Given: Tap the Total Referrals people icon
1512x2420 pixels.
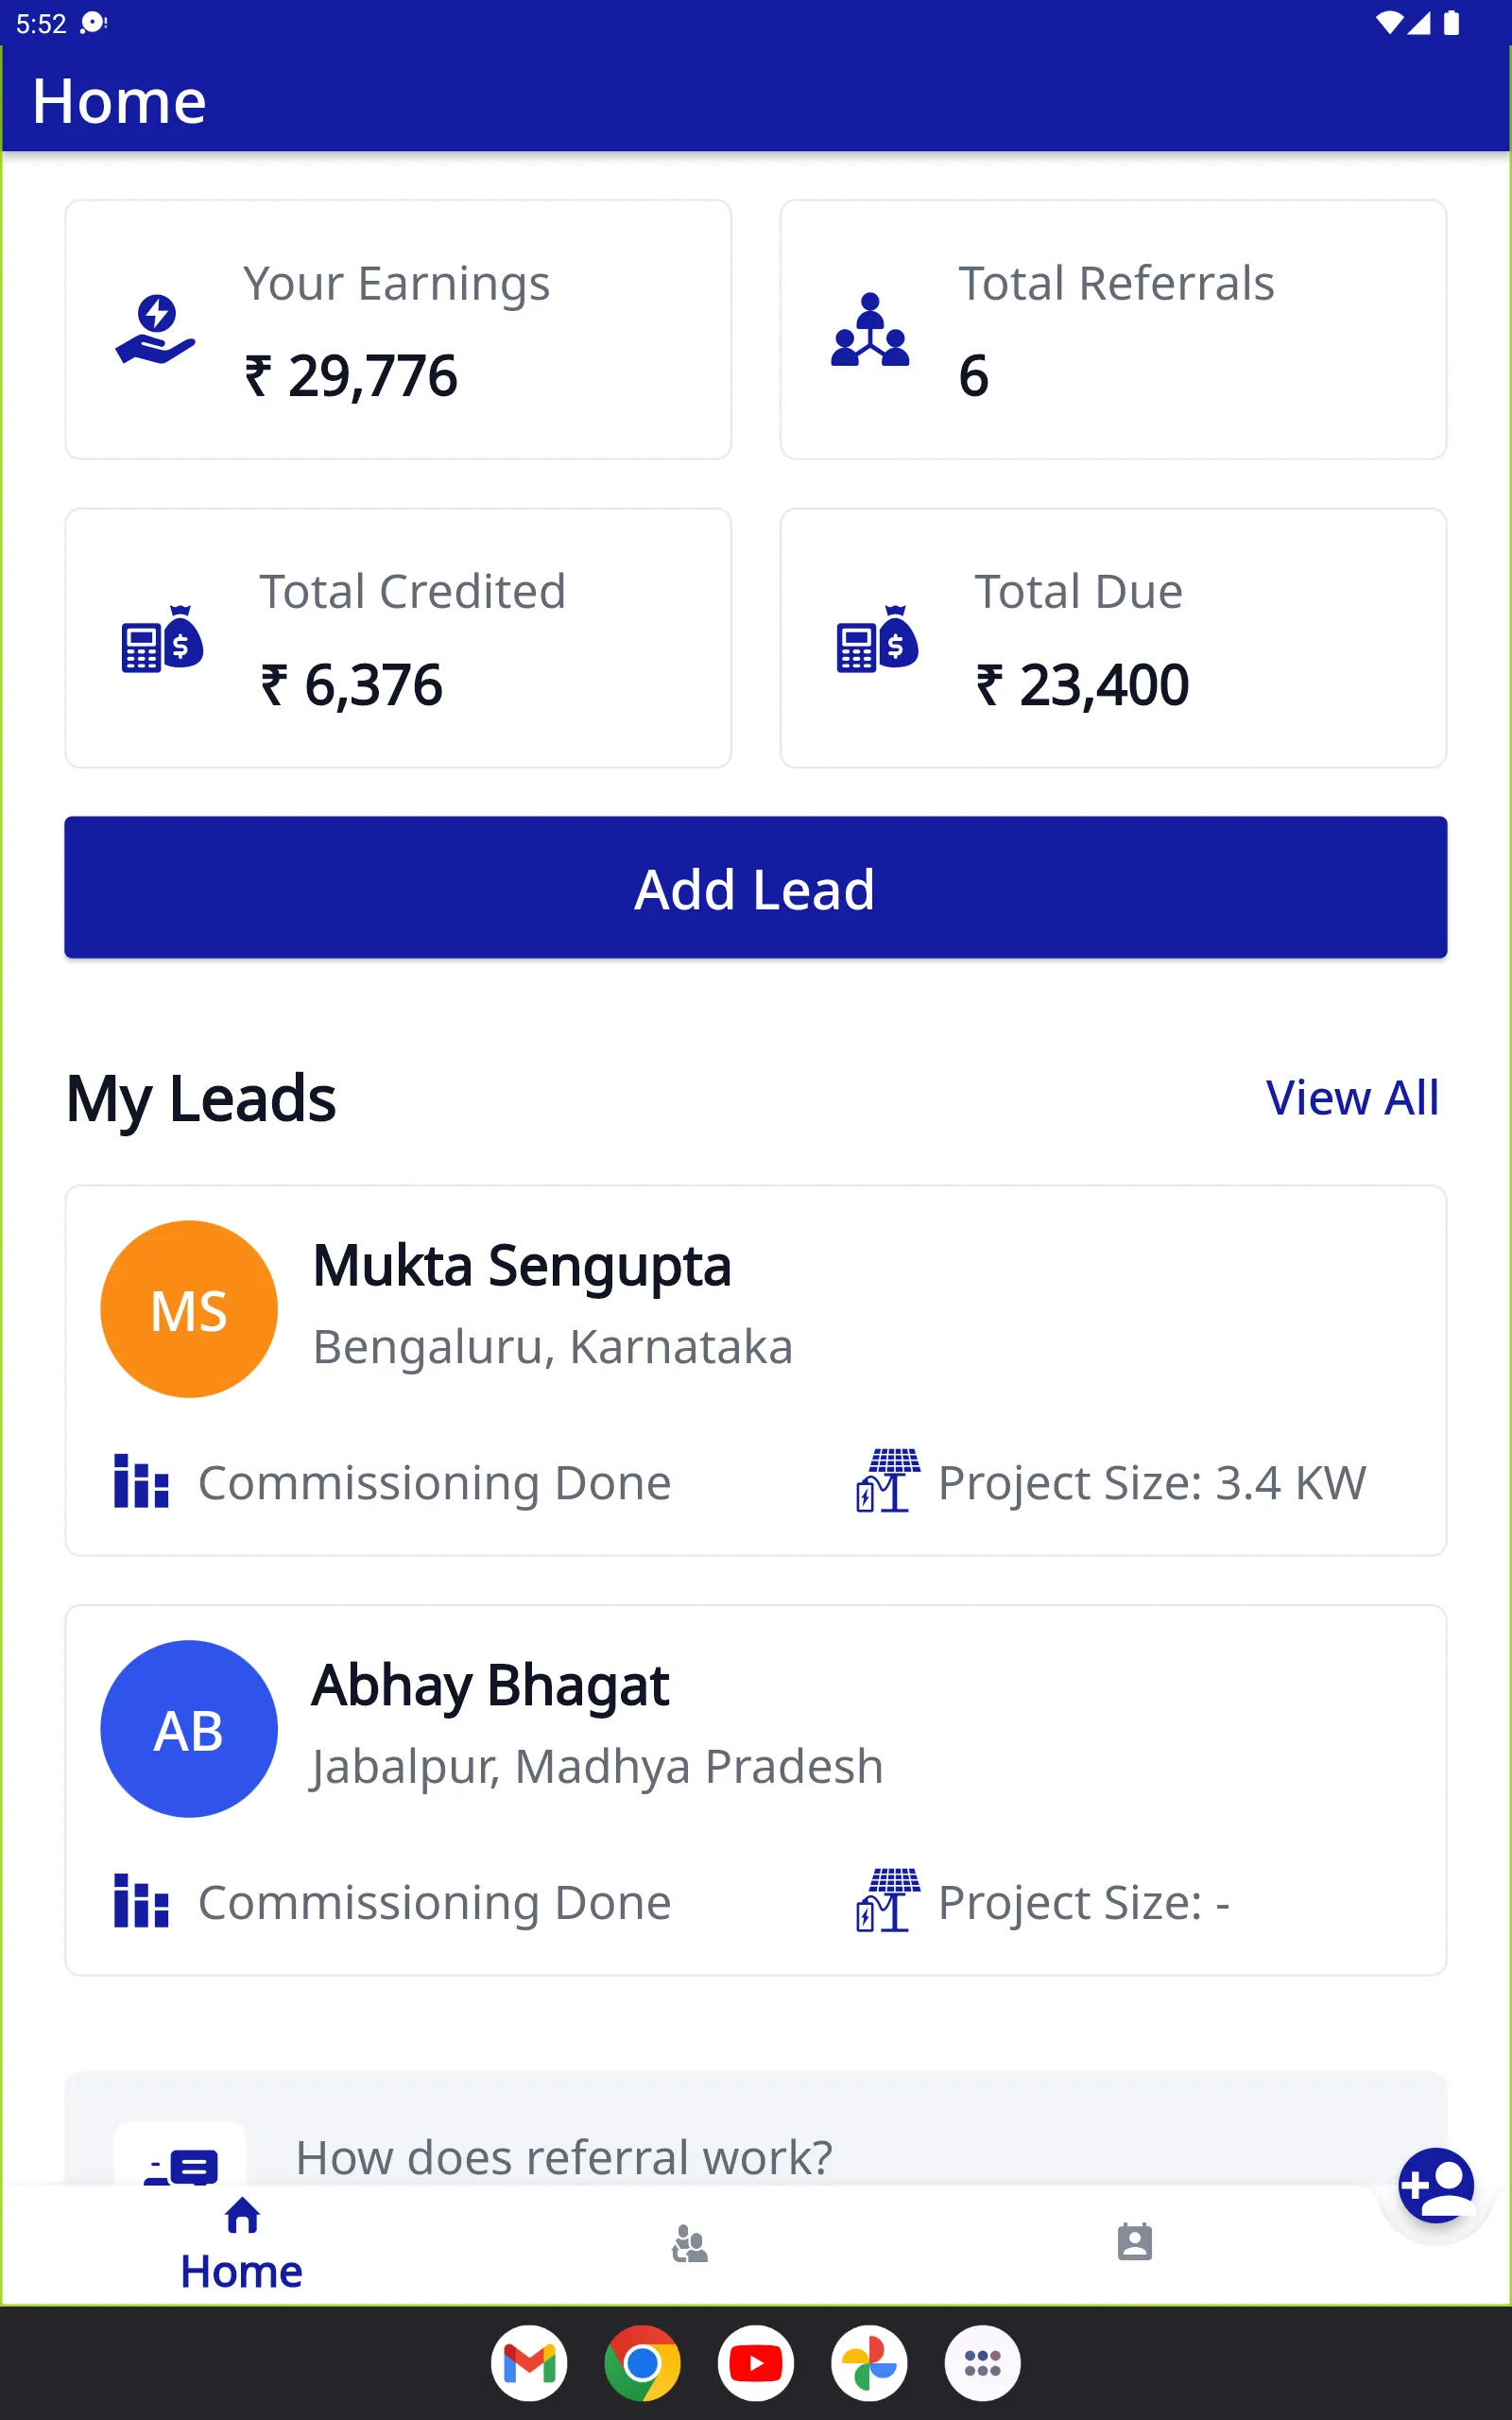Looking at the screenshot, I should (x=870, y=330).
